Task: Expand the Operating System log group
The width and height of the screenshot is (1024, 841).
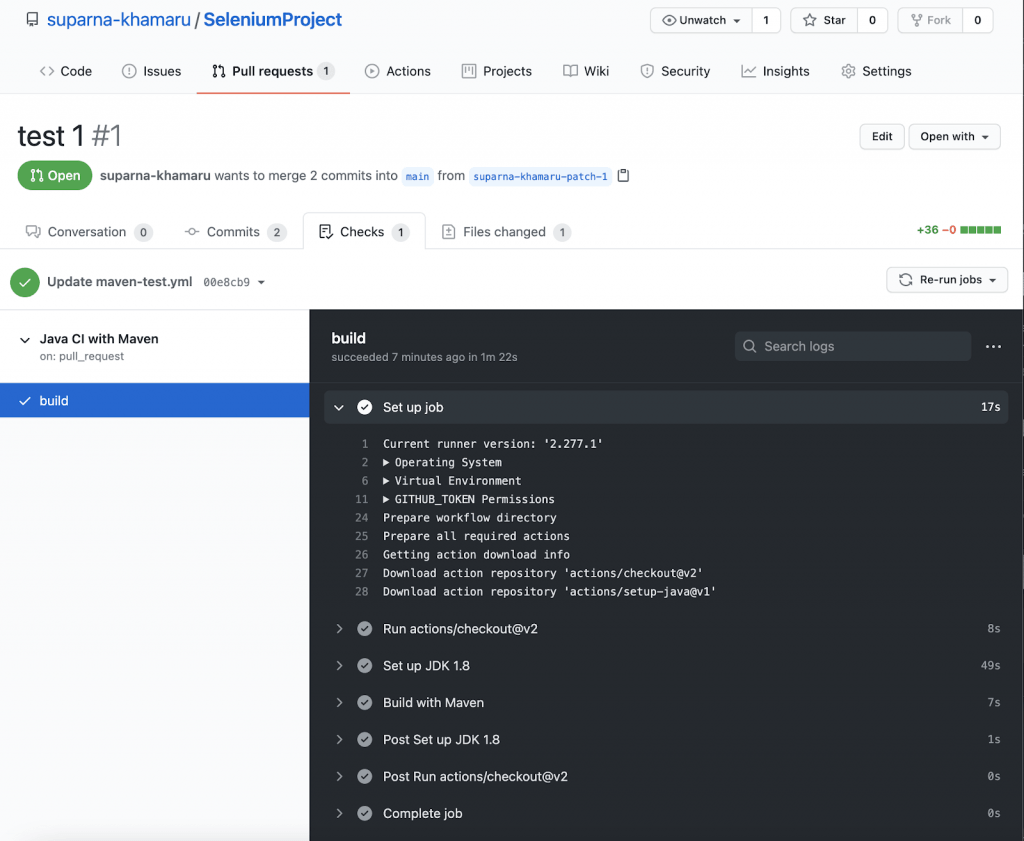Action: (388, 463)
